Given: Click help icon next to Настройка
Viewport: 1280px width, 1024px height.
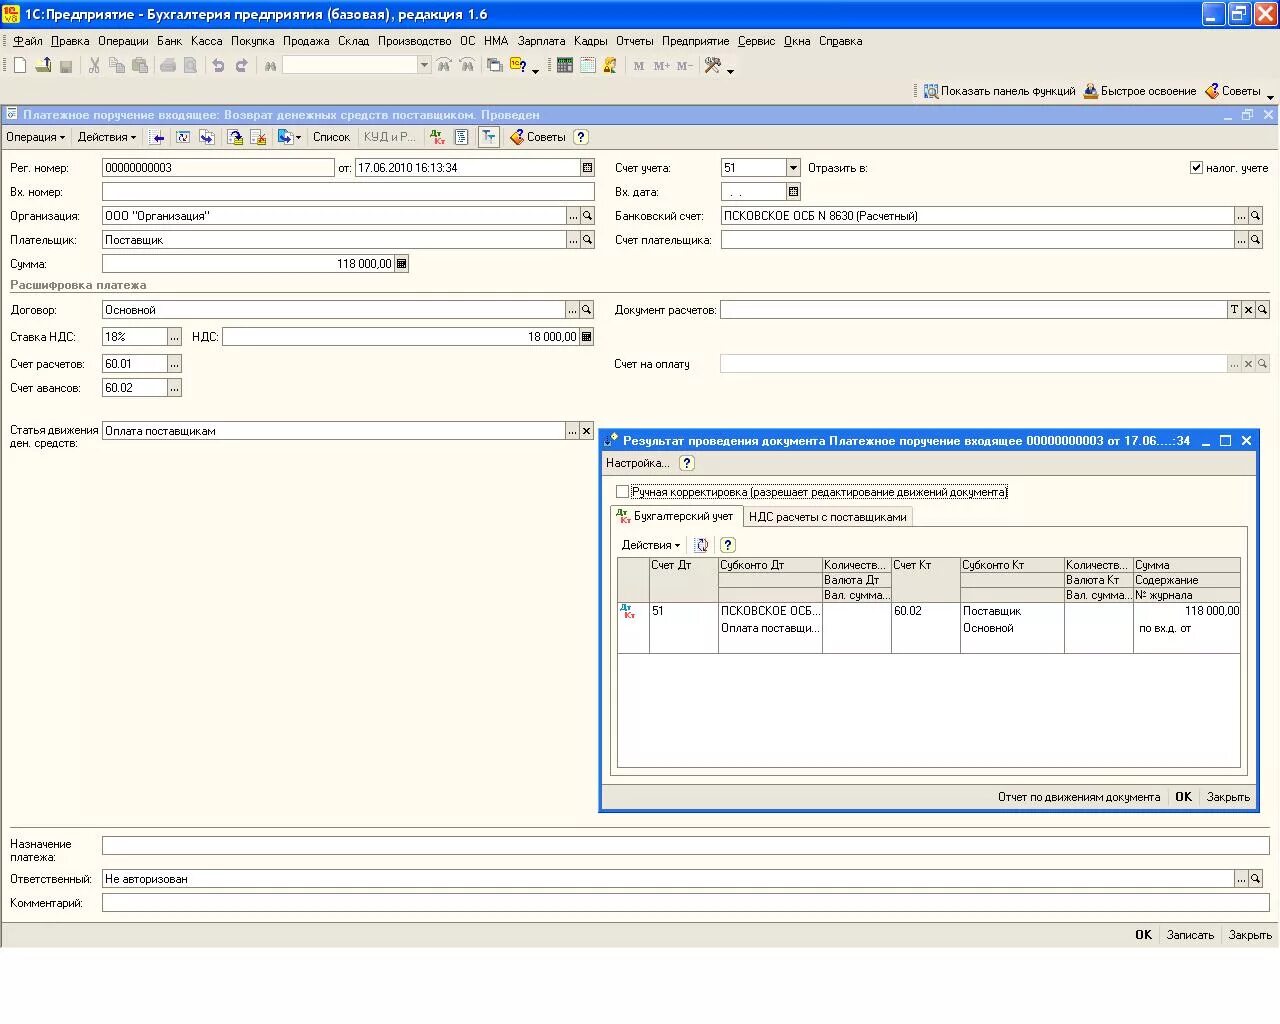Looking at the screenshot, I should click(x=687, y=463).
